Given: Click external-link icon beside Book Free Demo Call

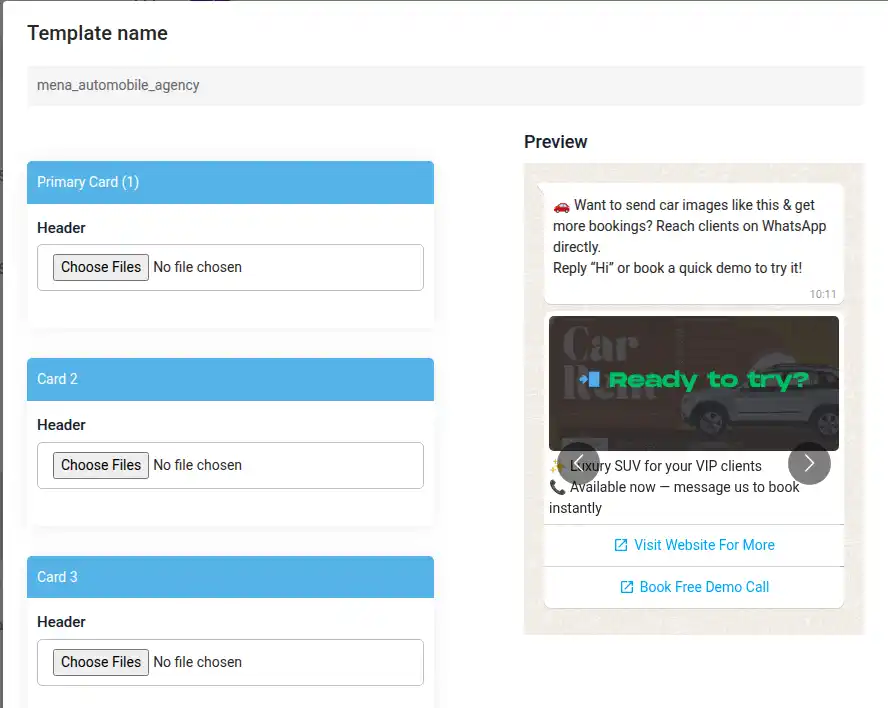Looking at the screenshot, I should coord(627,587).
